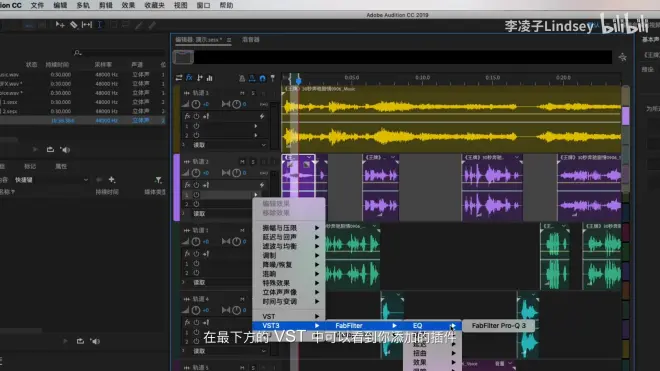The image size is (660, 371).
Task: Click the 轨道 2 pre-render lightning icon
Action: pos(262,184)
